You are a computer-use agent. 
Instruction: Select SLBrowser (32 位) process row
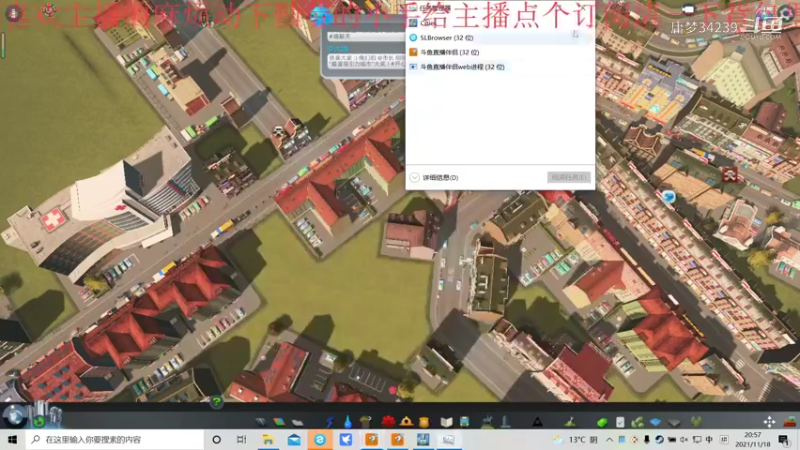(x=500, y=38)
